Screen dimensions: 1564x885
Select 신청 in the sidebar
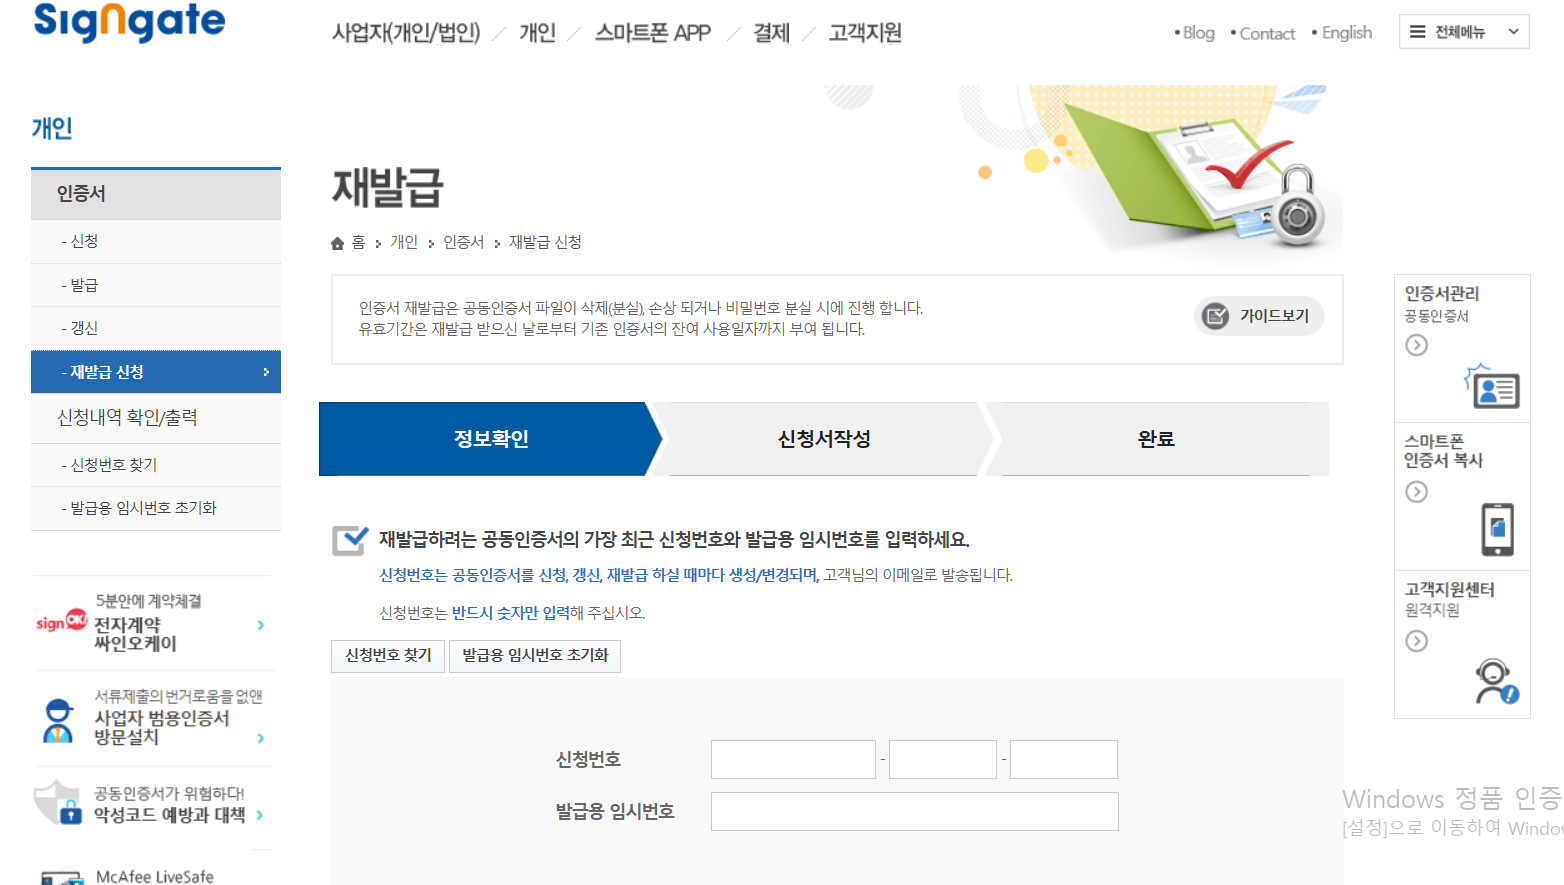point(156,241)
